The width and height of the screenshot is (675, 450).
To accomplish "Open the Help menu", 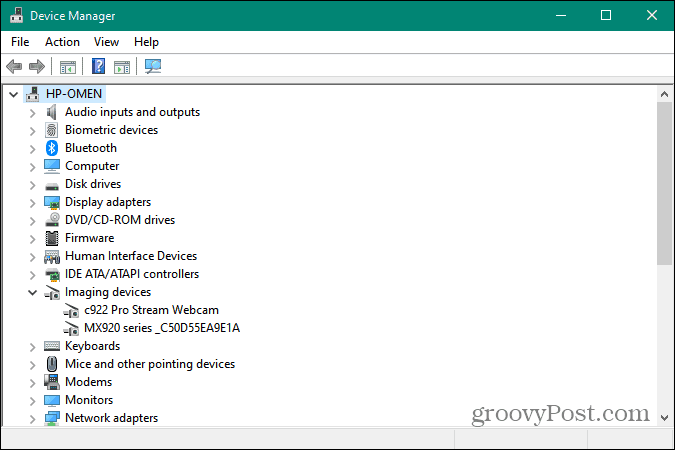I will (x=146, y=42).
